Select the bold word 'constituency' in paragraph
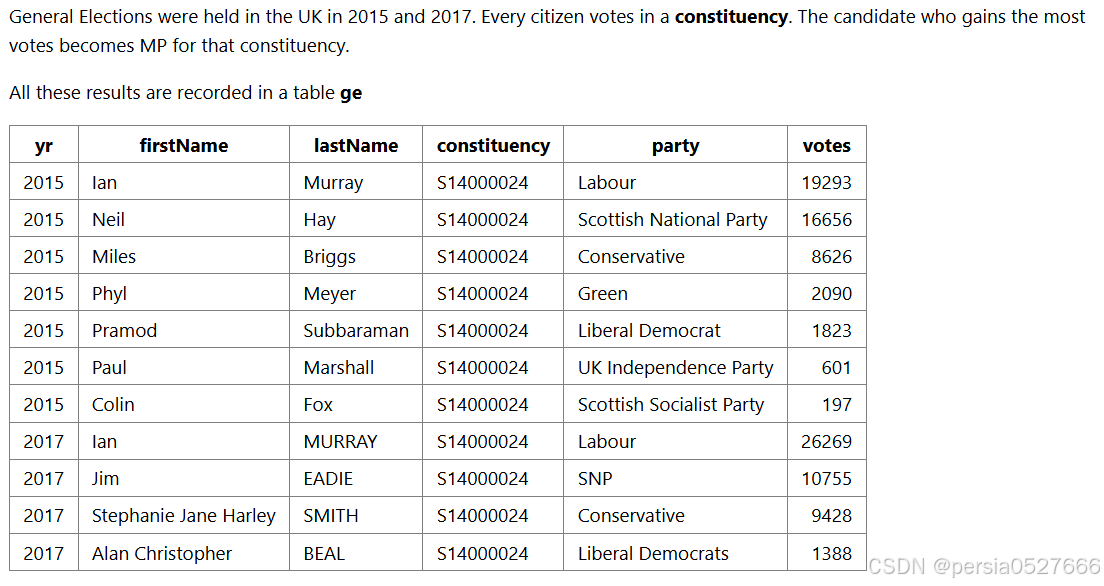This screenshot has width=1104, height=586. point(731,17)
